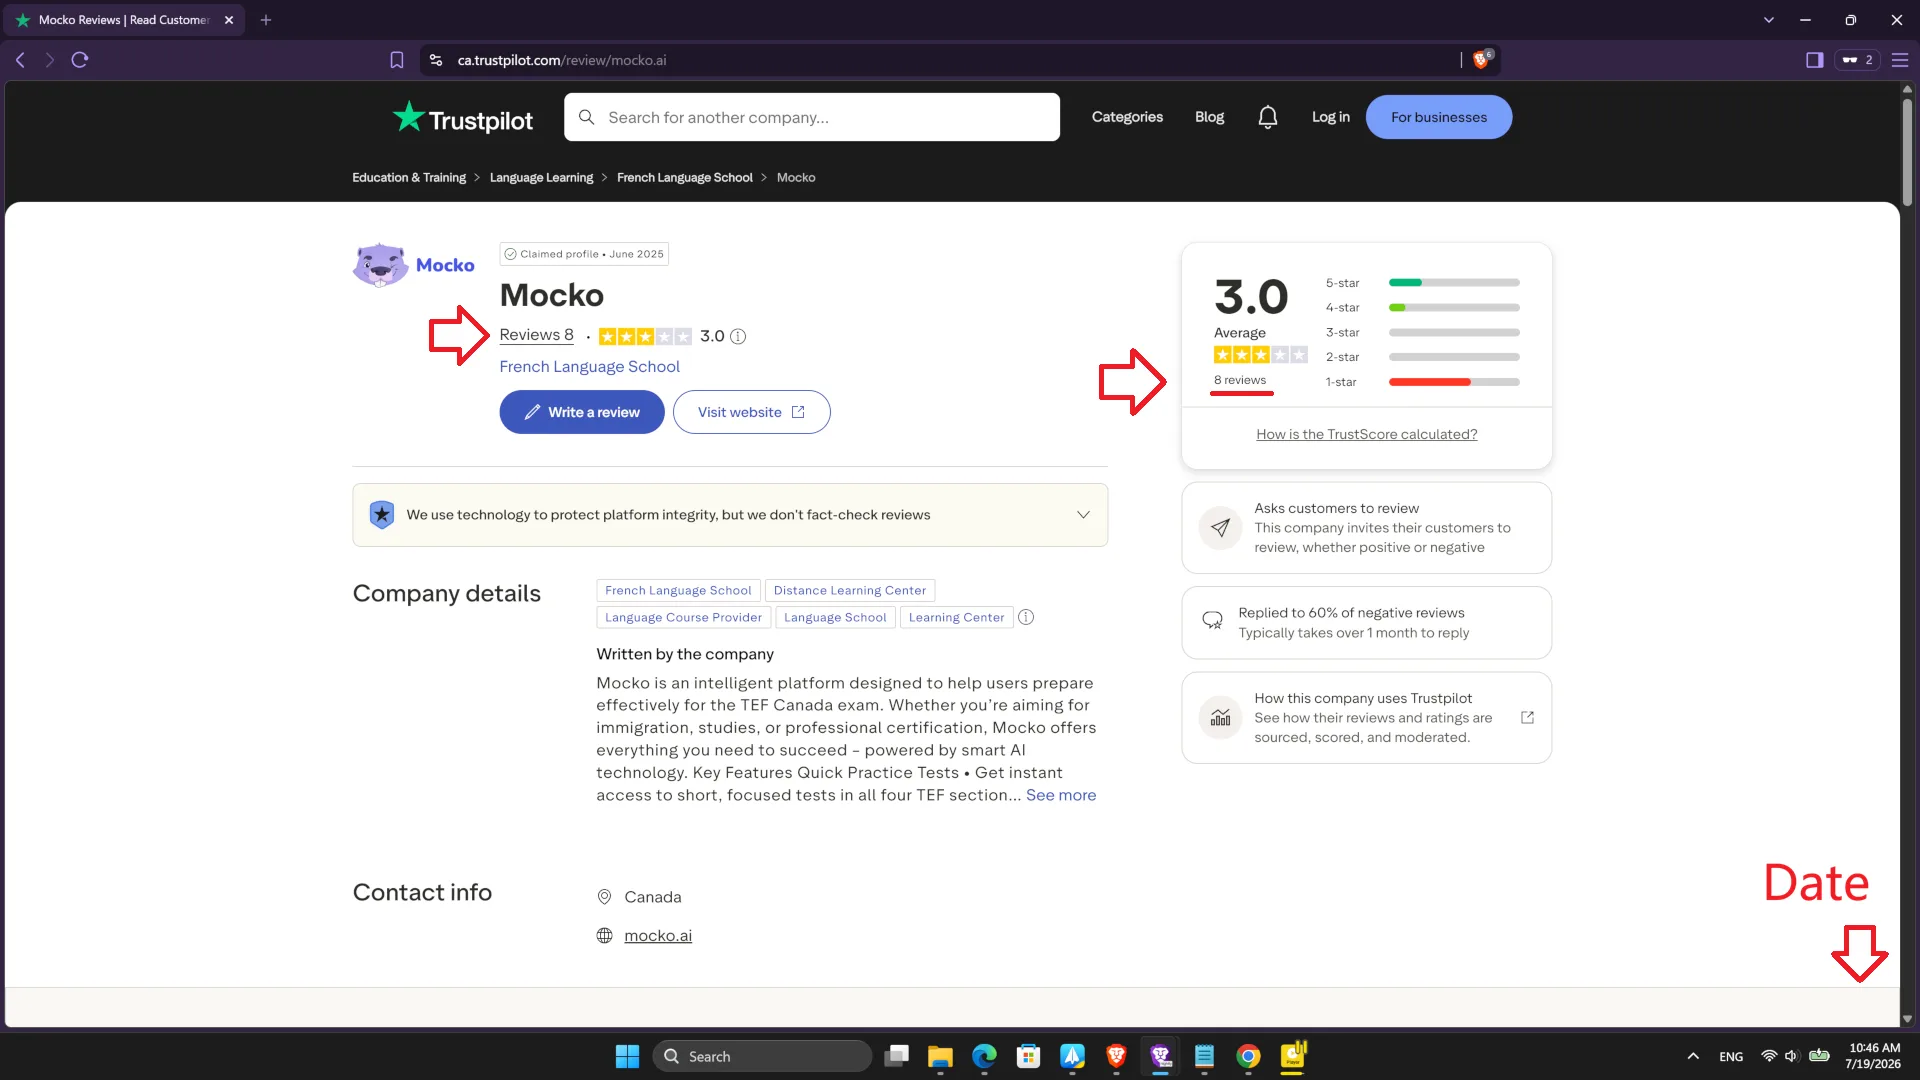The image size is (1920, 1080).
Task: Close the Mocko Reviews tab
Action: point(229,20)
